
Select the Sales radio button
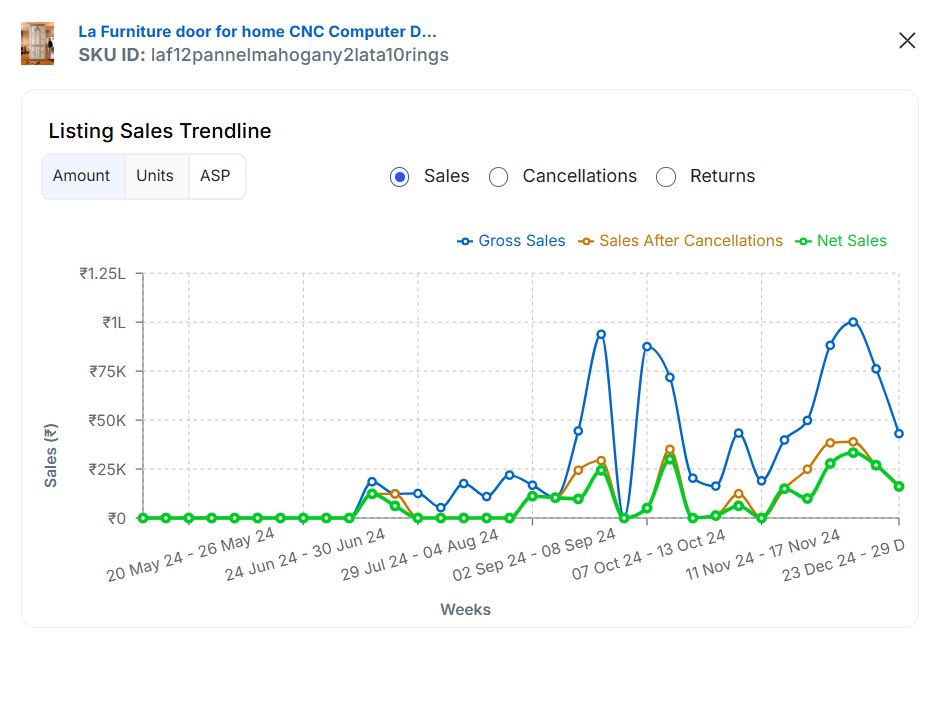(x=400, y=177)
